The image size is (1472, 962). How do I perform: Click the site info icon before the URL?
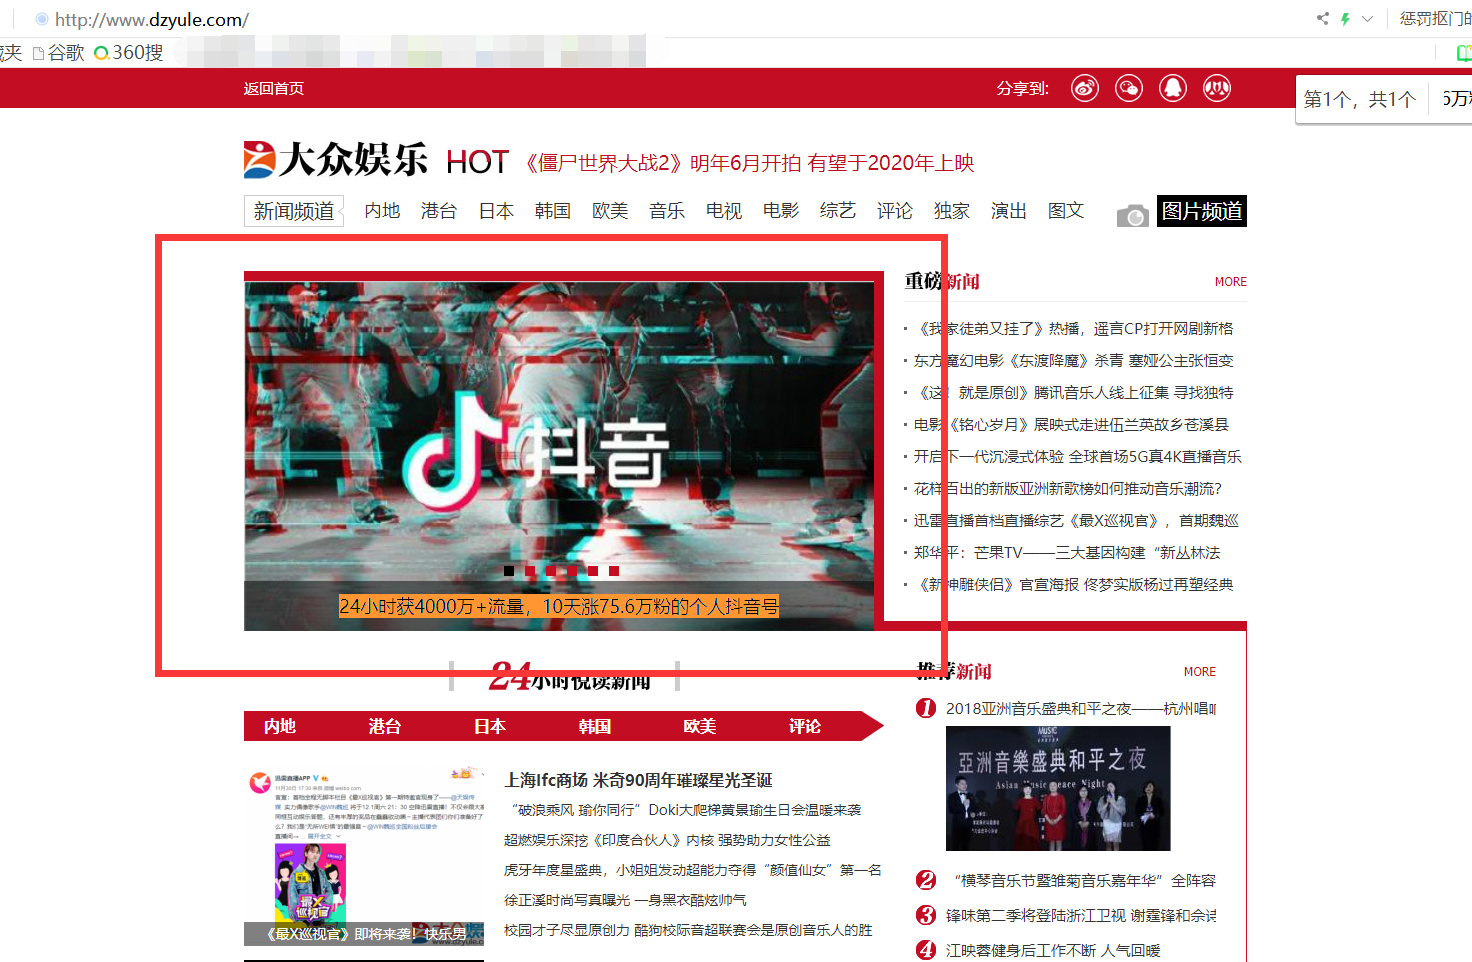(x=41, y=19)
